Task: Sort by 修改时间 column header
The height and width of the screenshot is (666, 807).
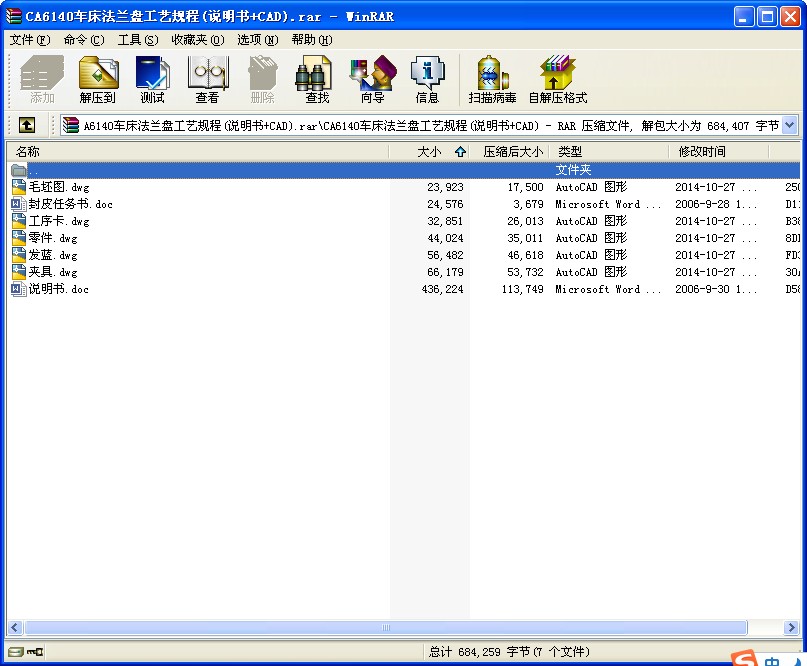Action: pyautogui.click(x=717, y=152)
